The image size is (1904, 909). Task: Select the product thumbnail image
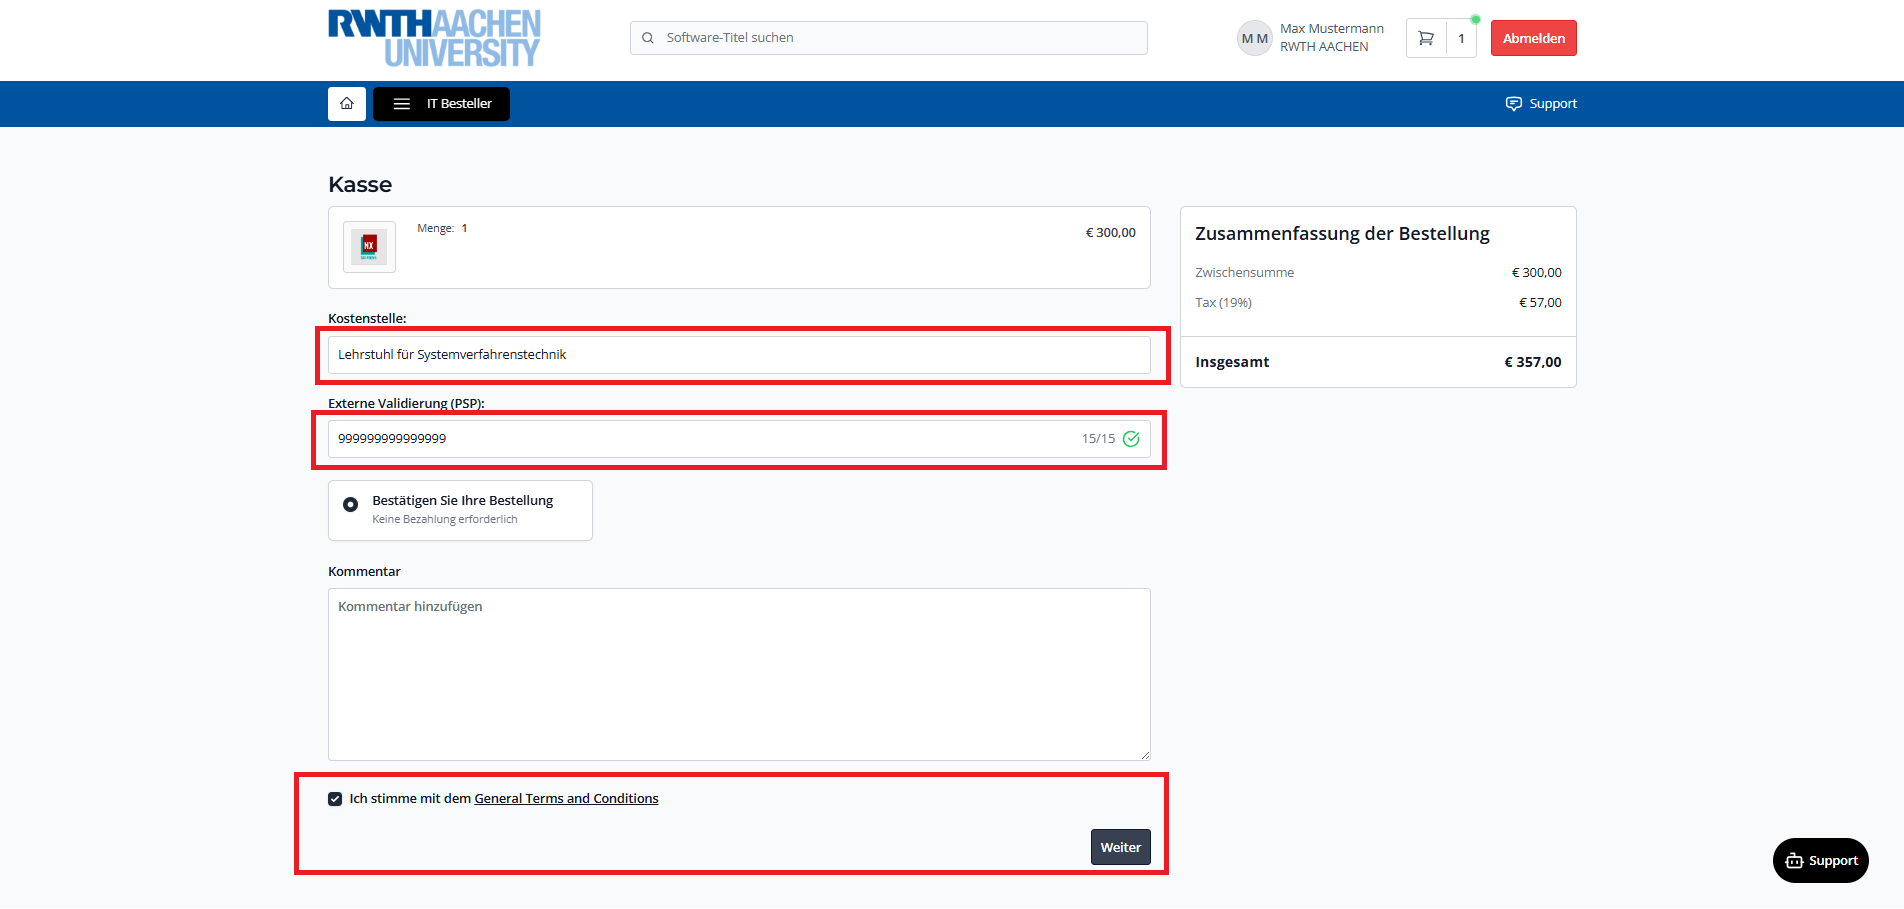click(369, 247)
